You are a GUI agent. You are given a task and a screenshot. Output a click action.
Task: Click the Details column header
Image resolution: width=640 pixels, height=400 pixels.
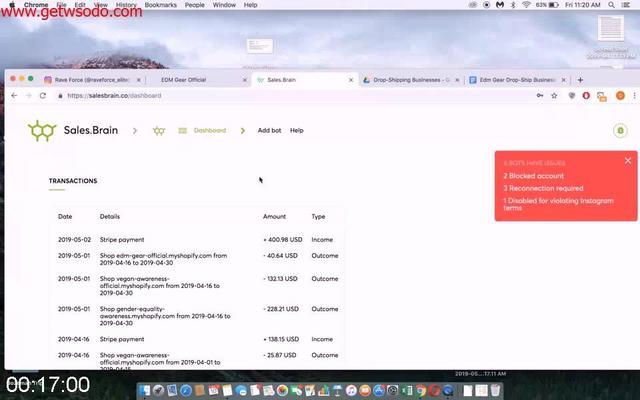click(110, 216)
